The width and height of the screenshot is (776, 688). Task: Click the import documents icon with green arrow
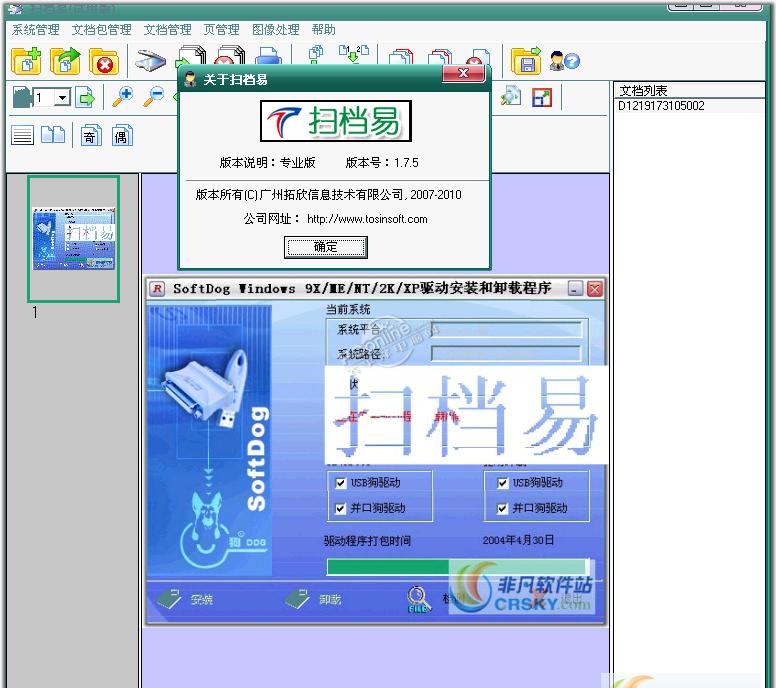click(x=191, y=55)
